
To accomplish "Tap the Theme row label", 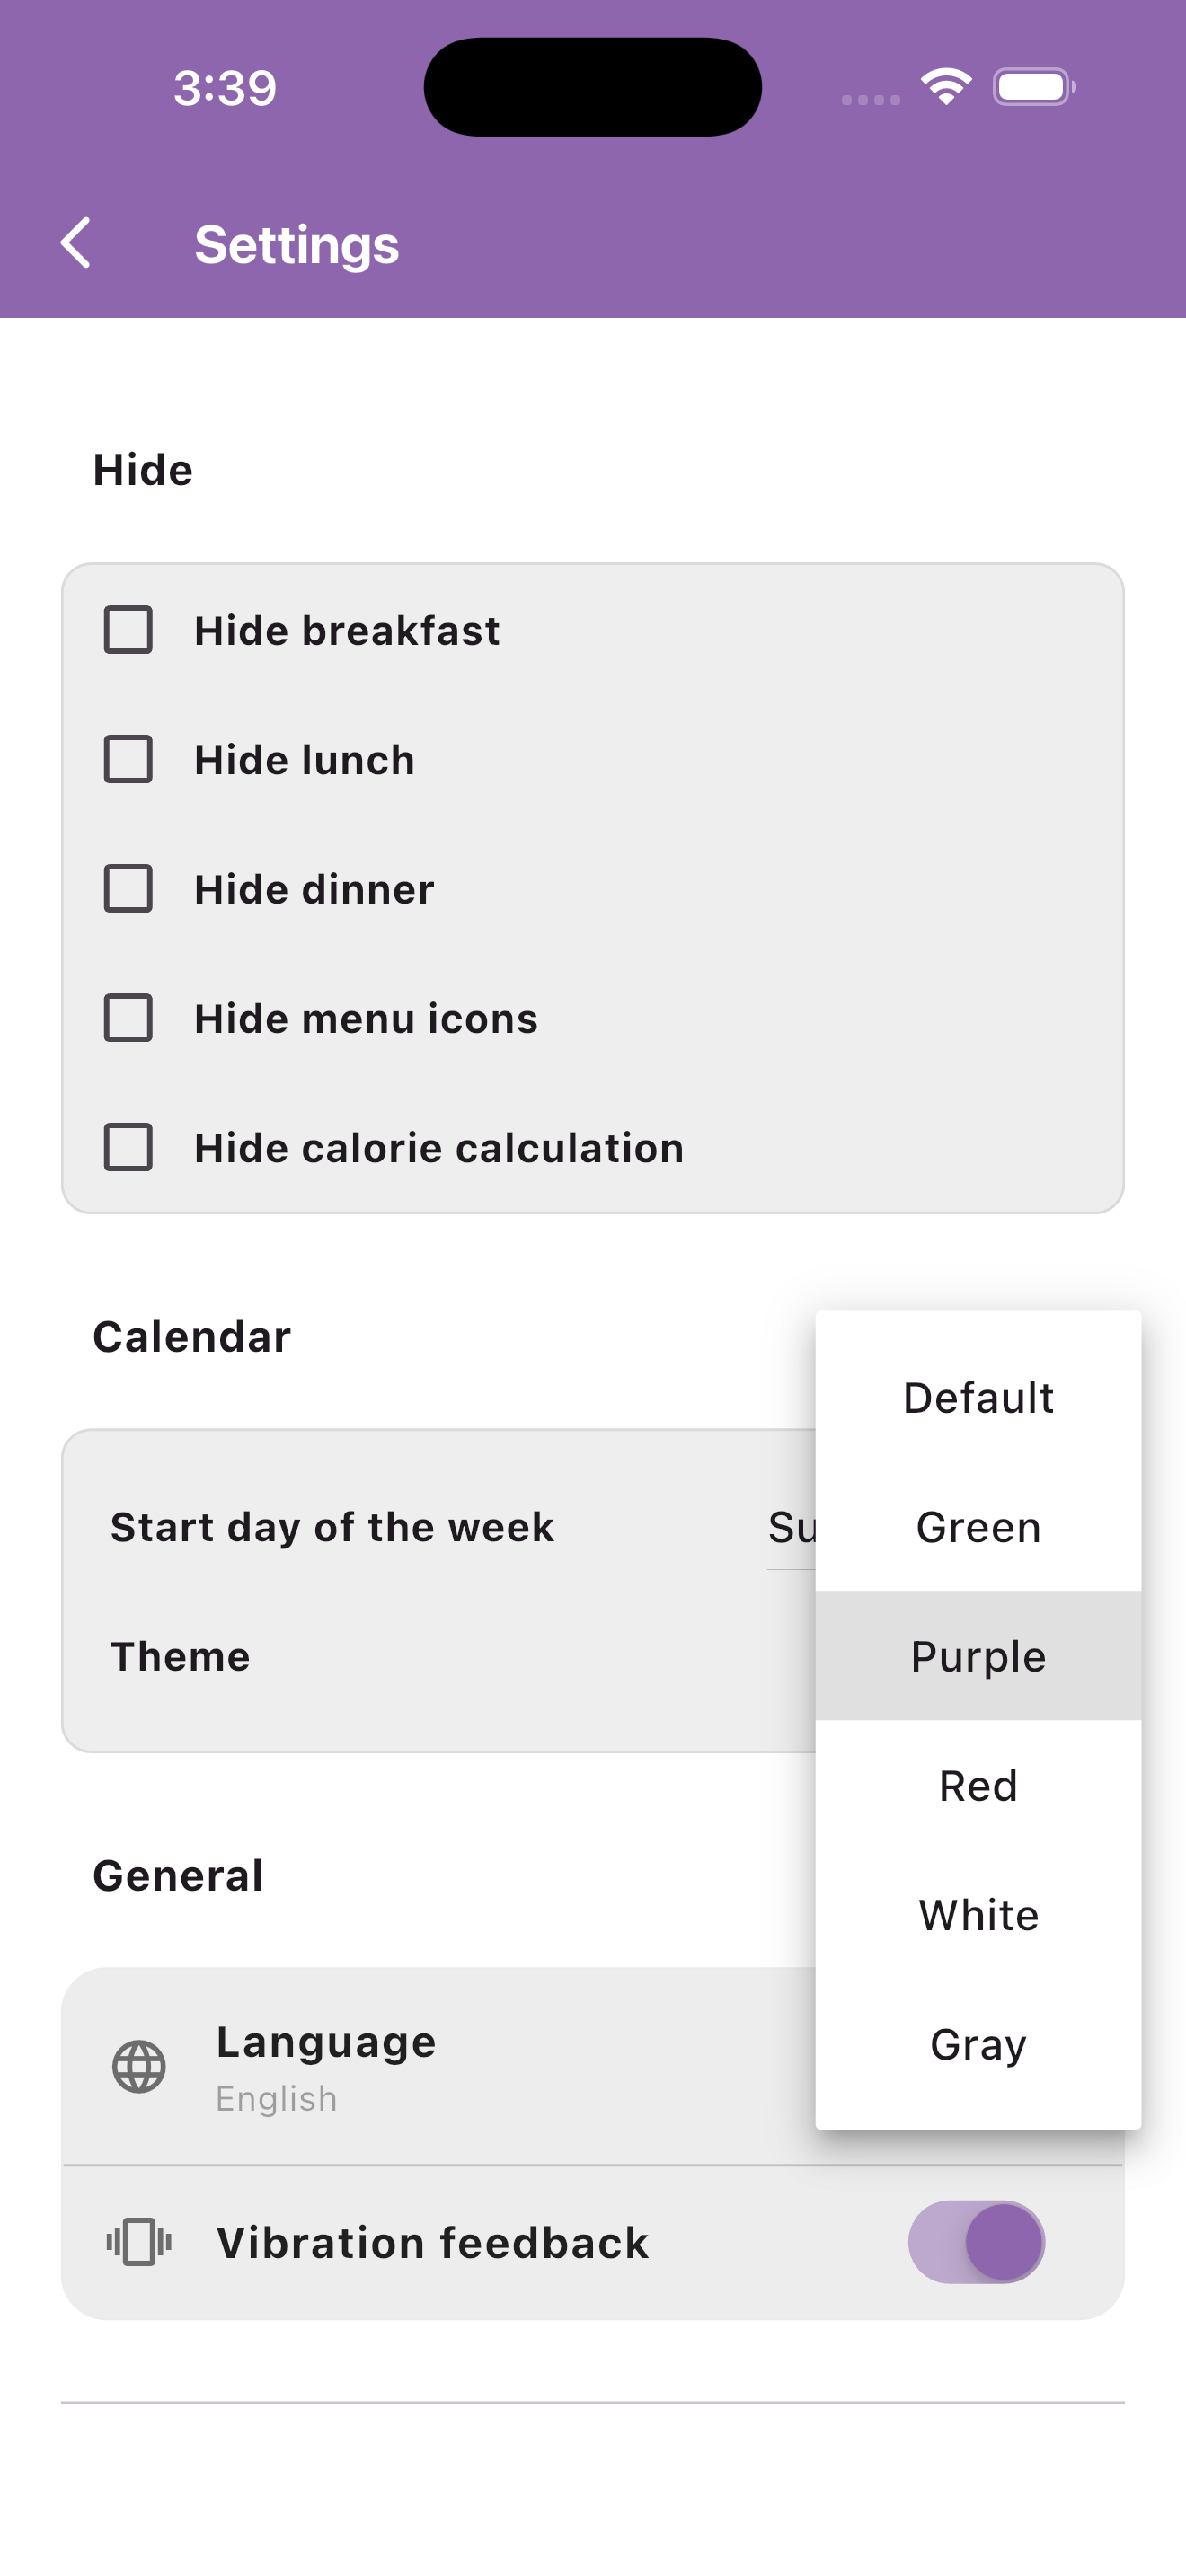I will click(x=180, y=1656).
